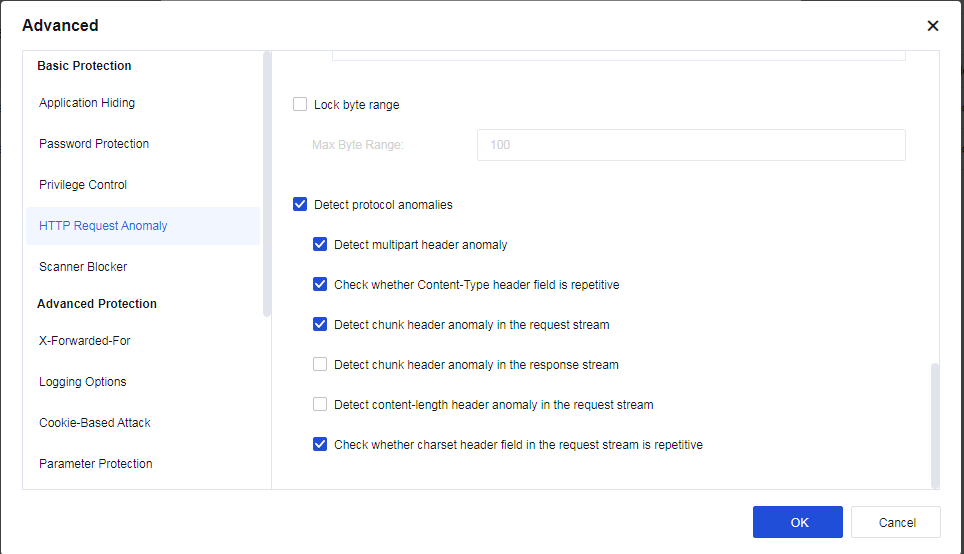The width and height of the screenshot is (964, 554).
Task: Uncheck Content-Type header field repetitive check
Action: coord(320,284)
